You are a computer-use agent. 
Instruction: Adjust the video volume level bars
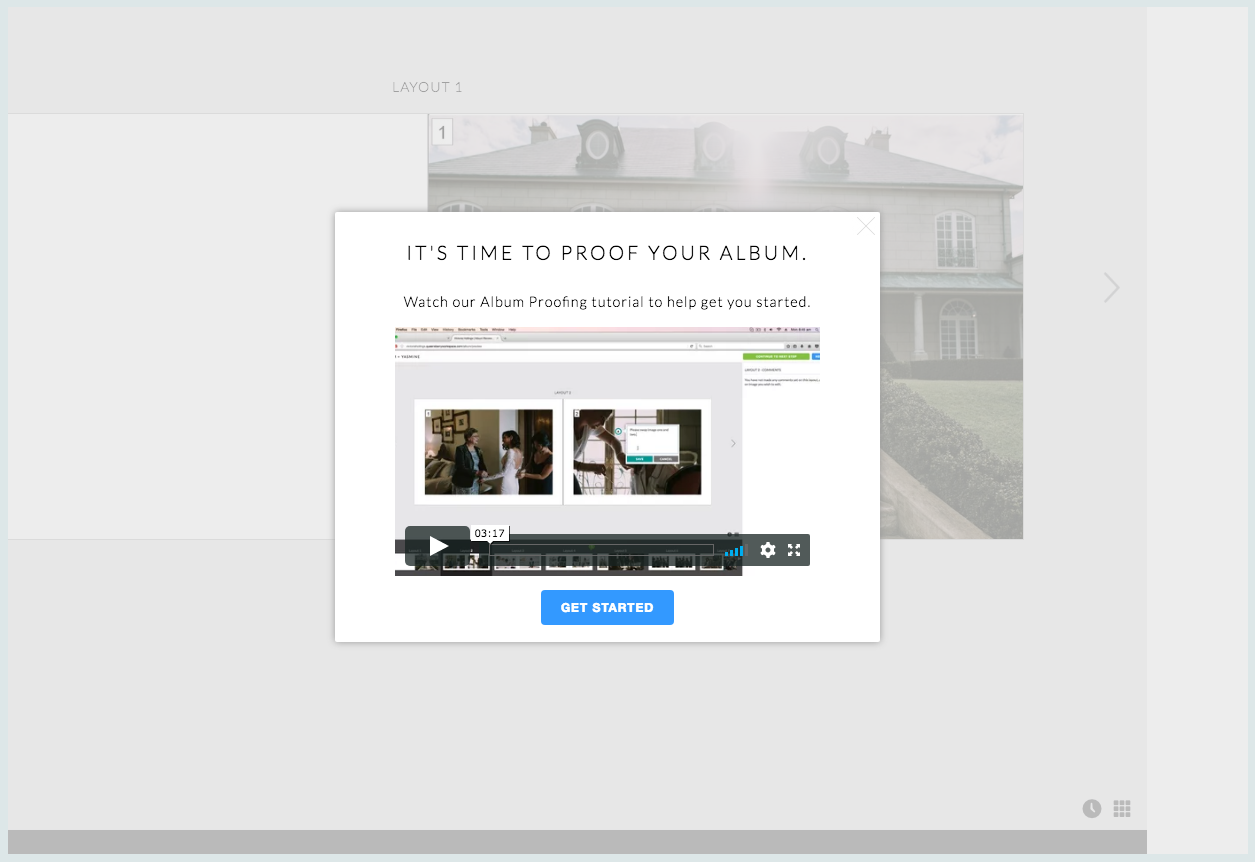[735, 550]
